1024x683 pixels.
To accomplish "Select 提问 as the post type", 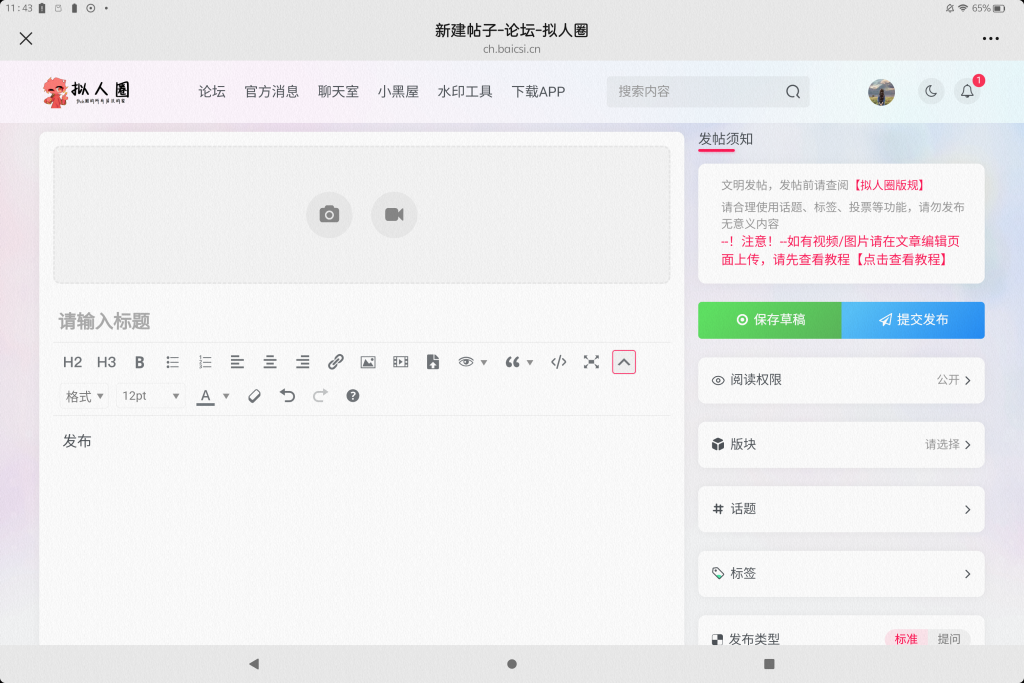I will click(x=949, y=639).
